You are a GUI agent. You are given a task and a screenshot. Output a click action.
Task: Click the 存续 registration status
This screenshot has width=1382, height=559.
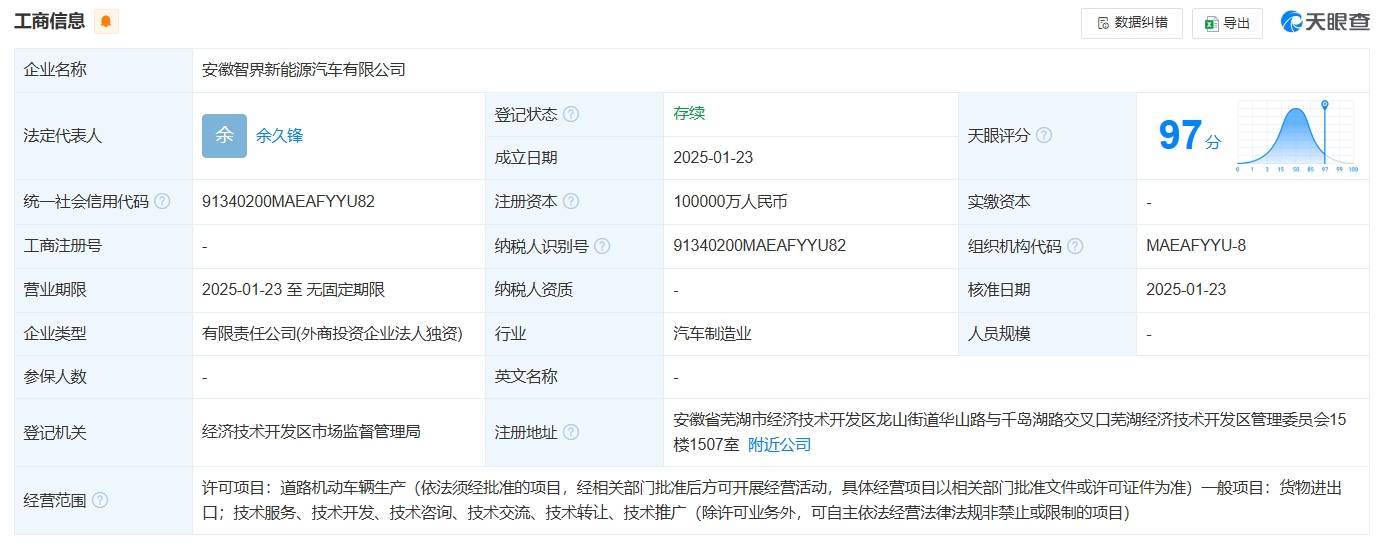pyautogui.click(x=689, y=113)
